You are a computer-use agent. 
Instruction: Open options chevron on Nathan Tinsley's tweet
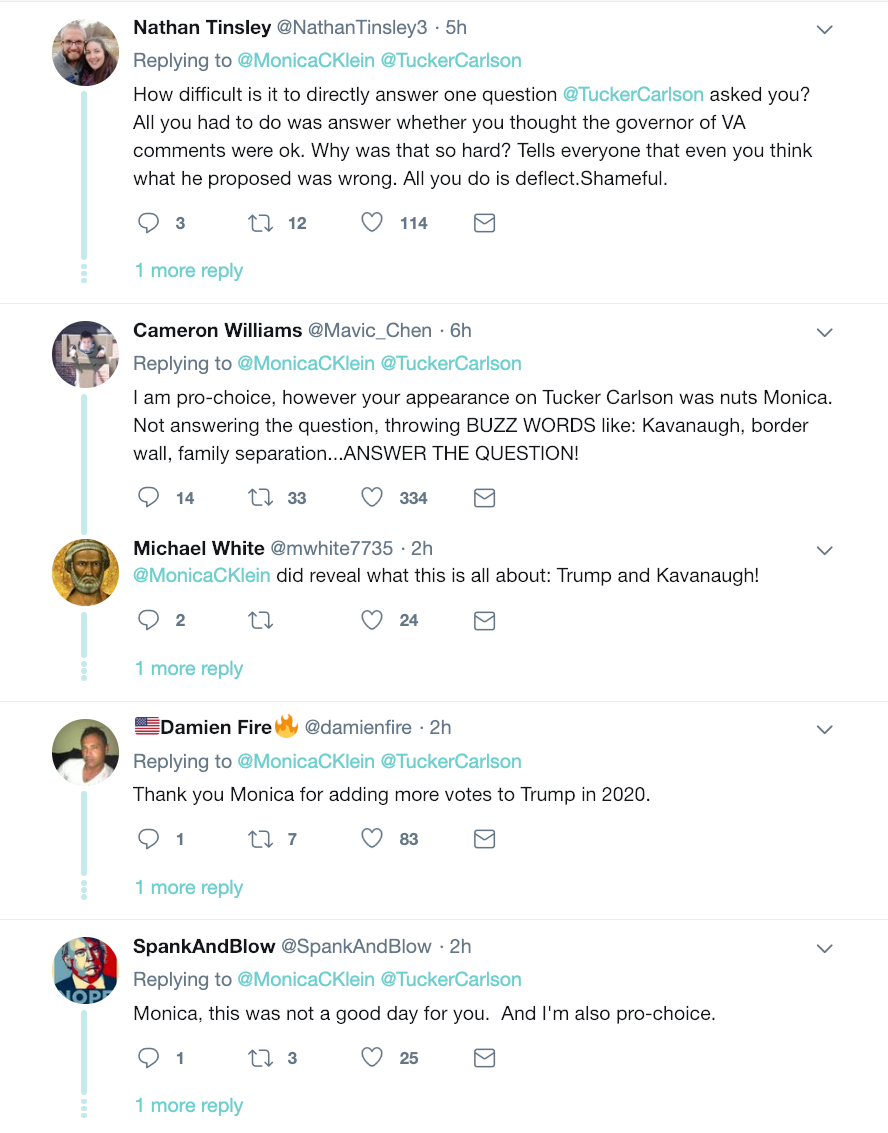(x=825, y=30)
